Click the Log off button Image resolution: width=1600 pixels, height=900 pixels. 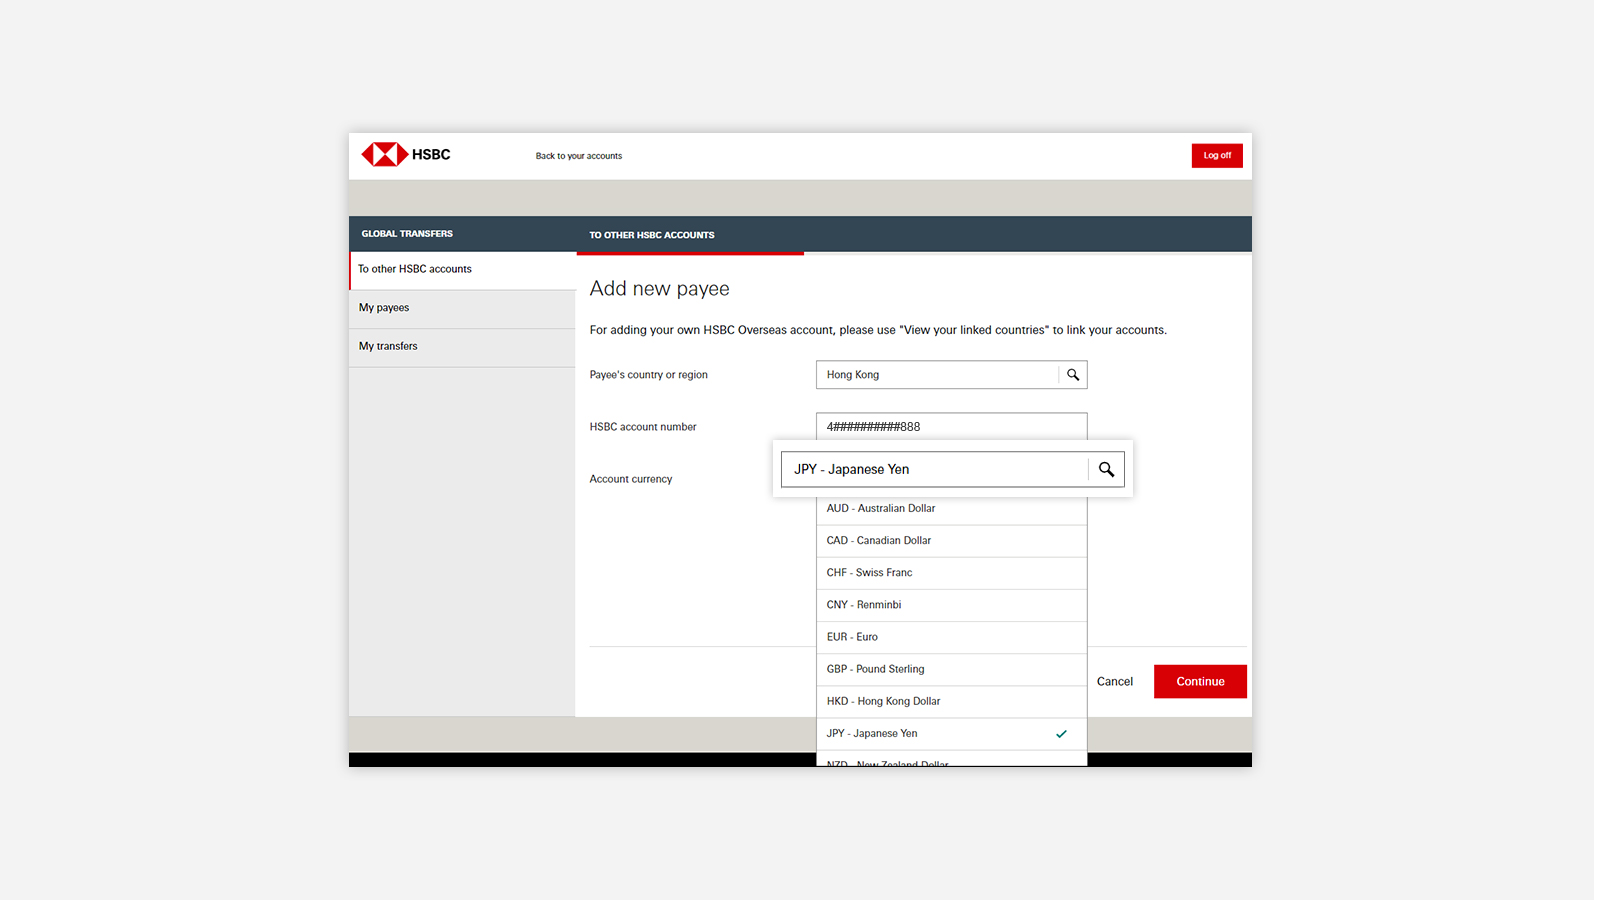[1217, 155]
